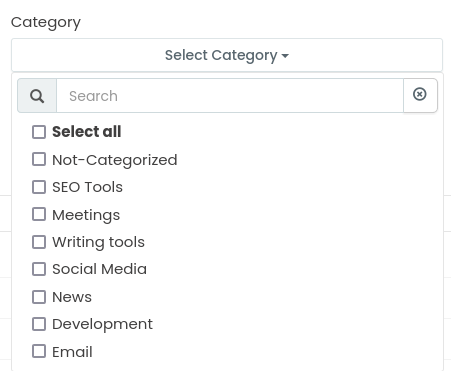
Task: Click the Select all label text
Action: click(87, 131)
